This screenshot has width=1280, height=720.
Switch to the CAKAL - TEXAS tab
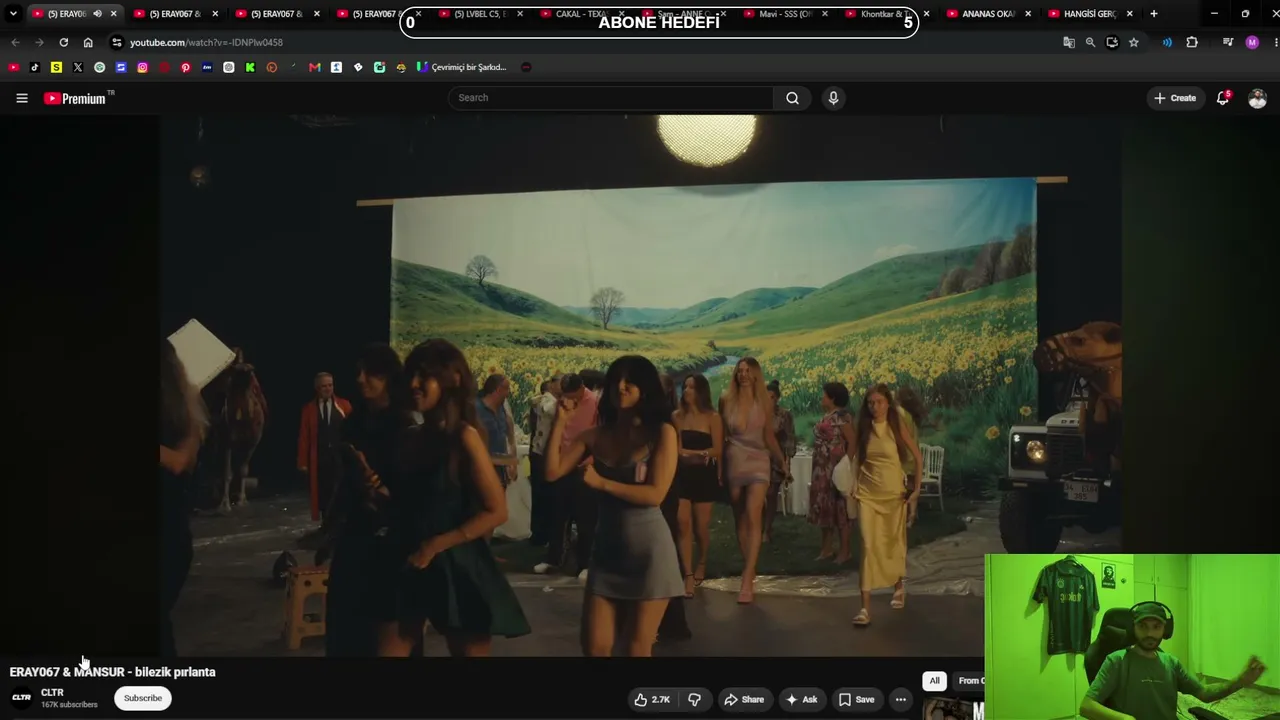(578, 14)
